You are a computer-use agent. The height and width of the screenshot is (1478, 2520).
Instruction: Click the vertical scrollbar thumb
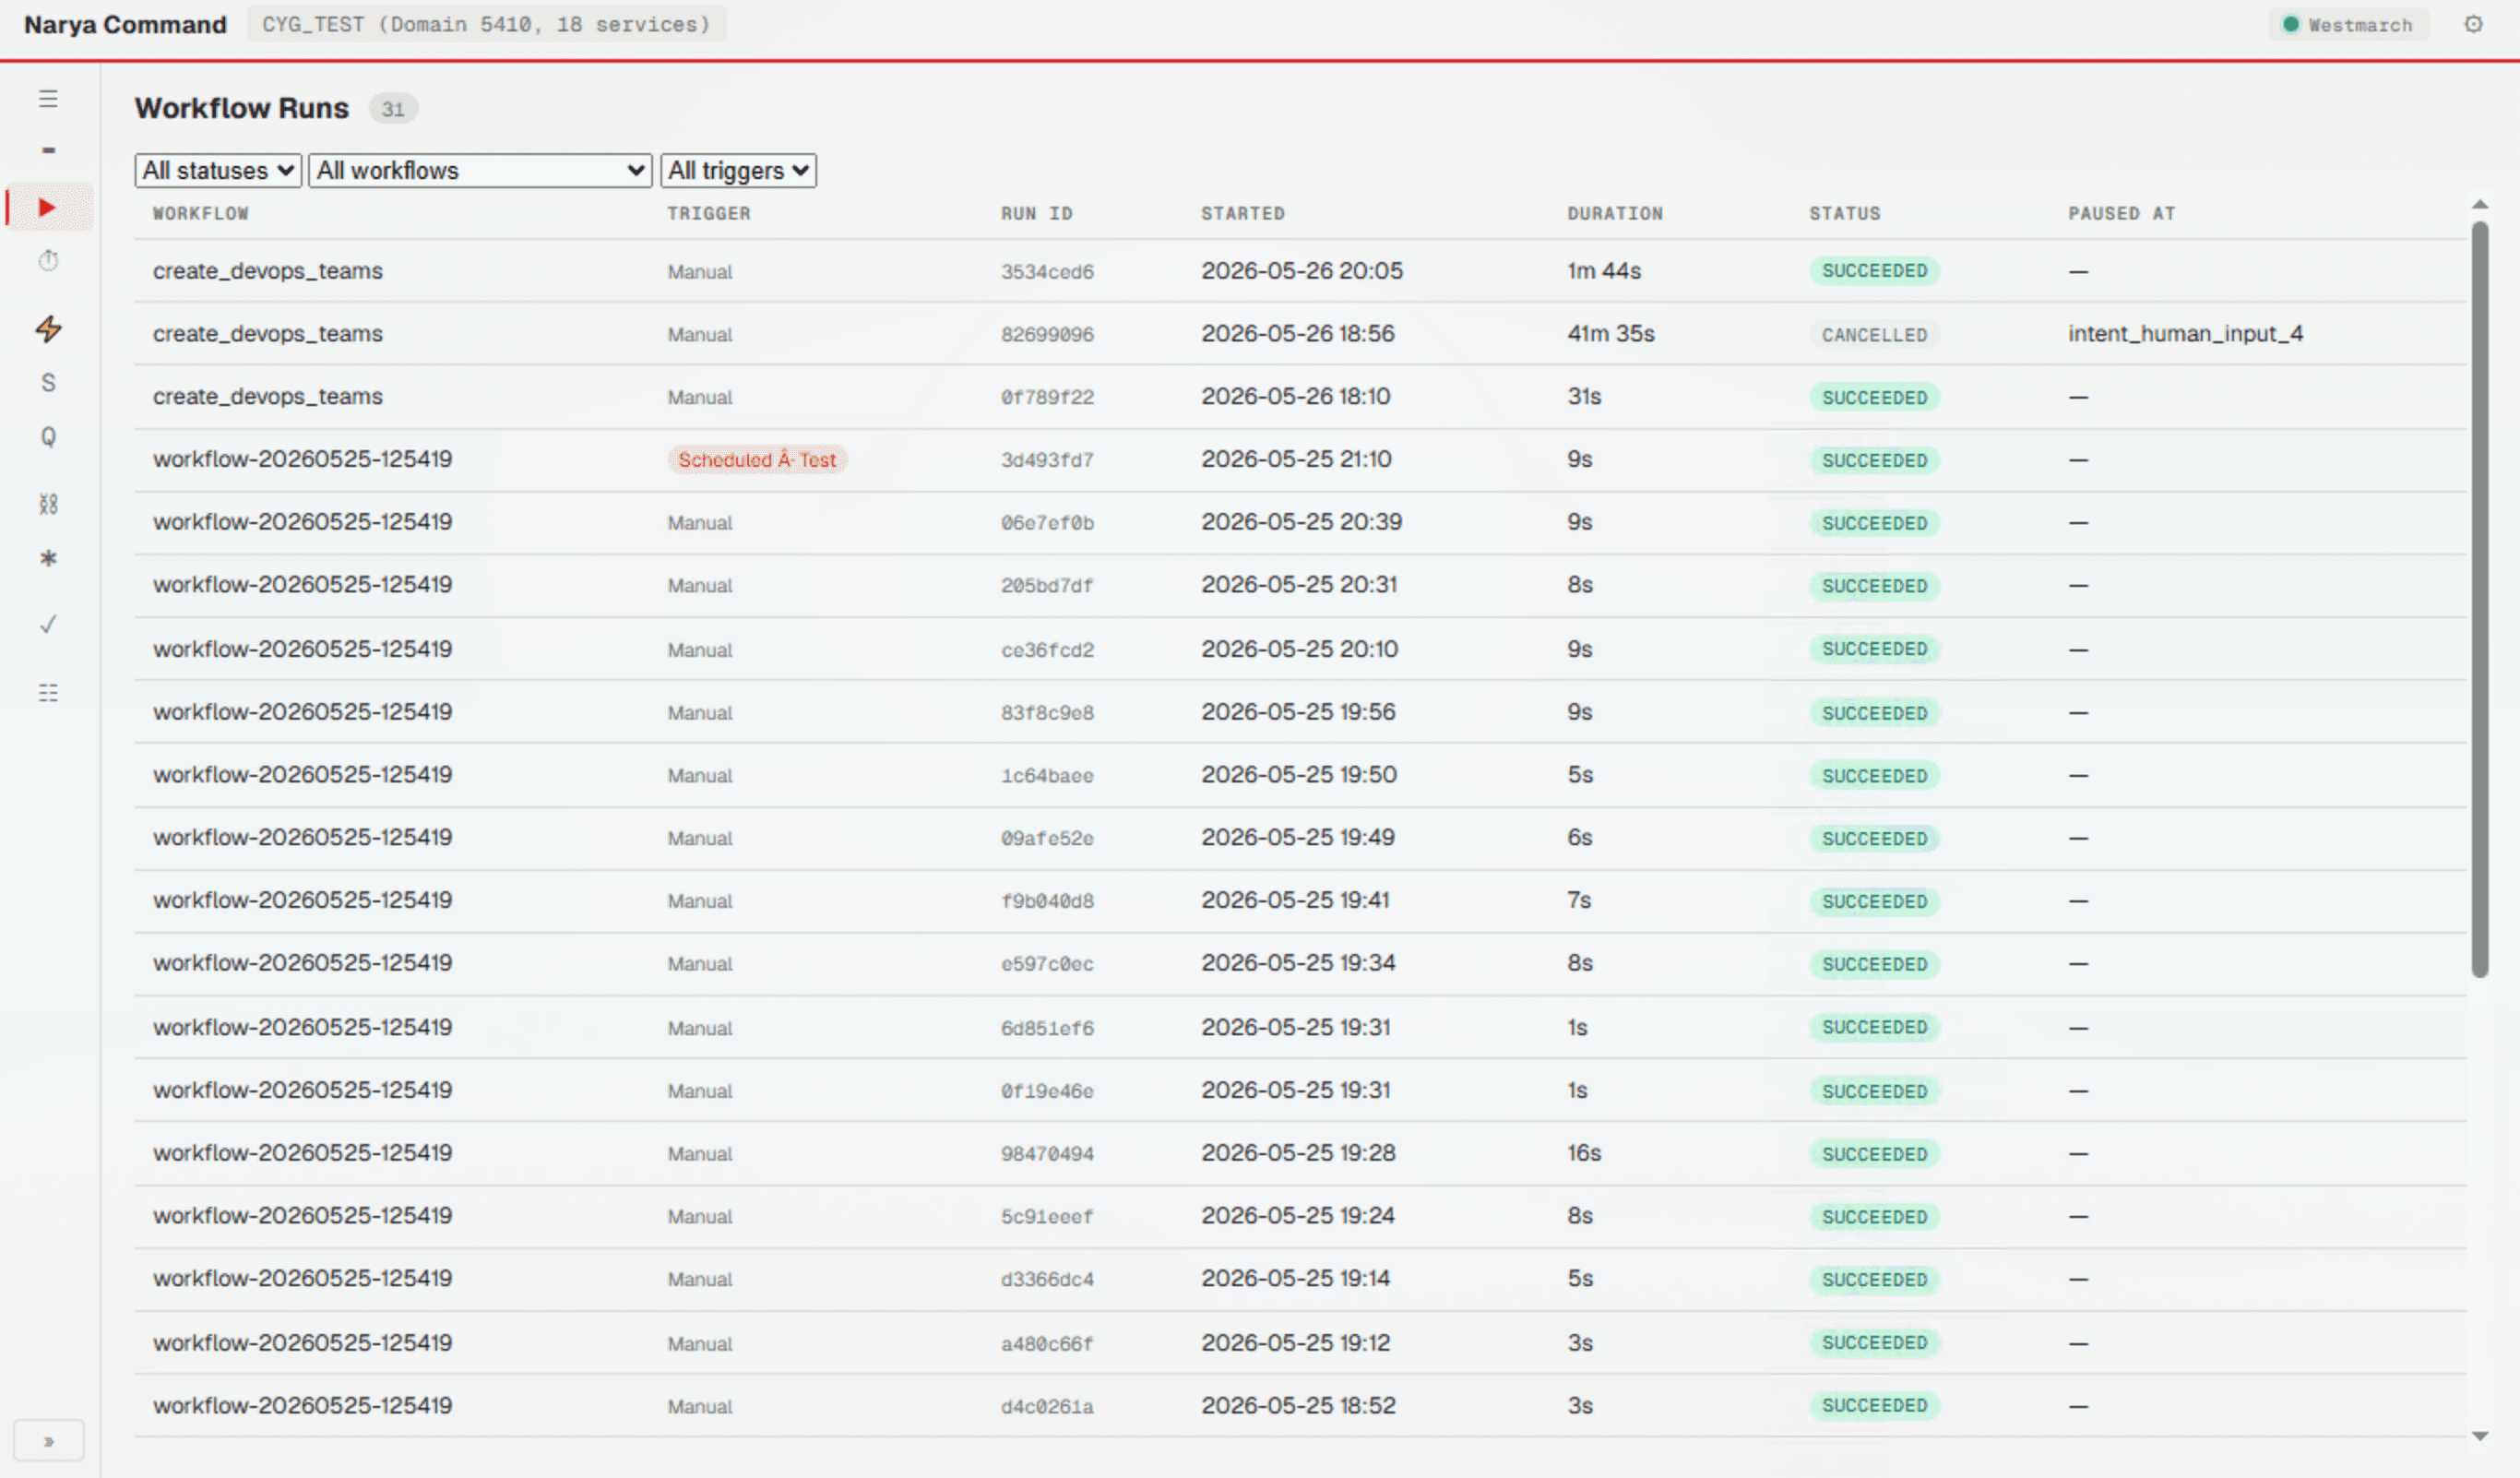(x=2480, y=598)
